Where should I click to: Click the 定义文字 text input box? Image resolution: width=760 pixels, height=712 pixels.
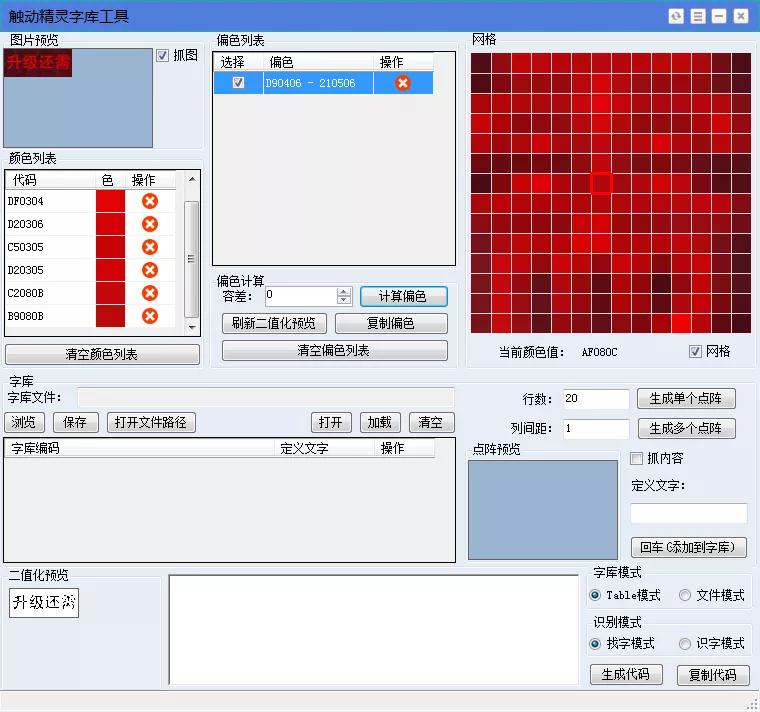(689, 513)
